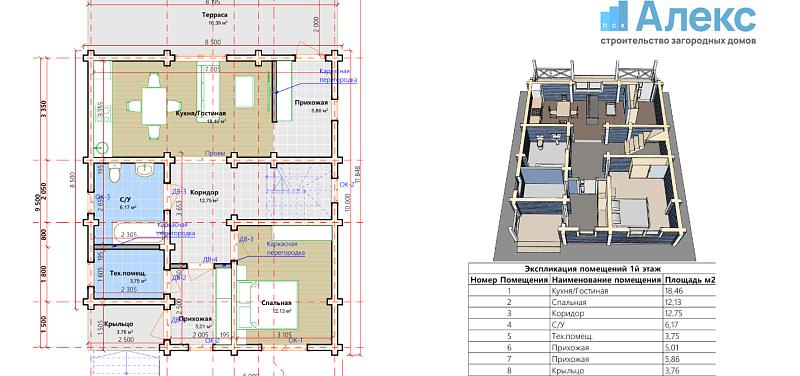
Task: Click the Кухня/Гостиная row in the table
Action: click(592, 291)
